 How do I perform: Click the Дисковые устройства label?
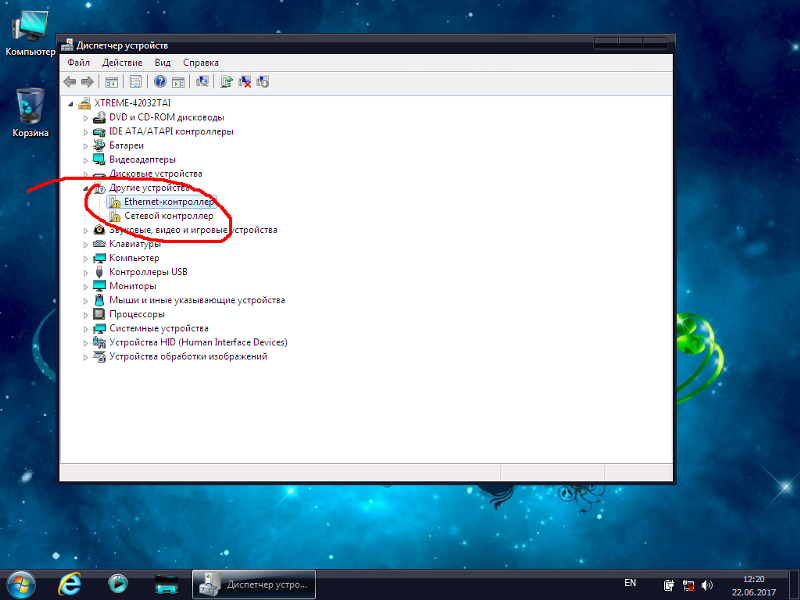(156, 173)
